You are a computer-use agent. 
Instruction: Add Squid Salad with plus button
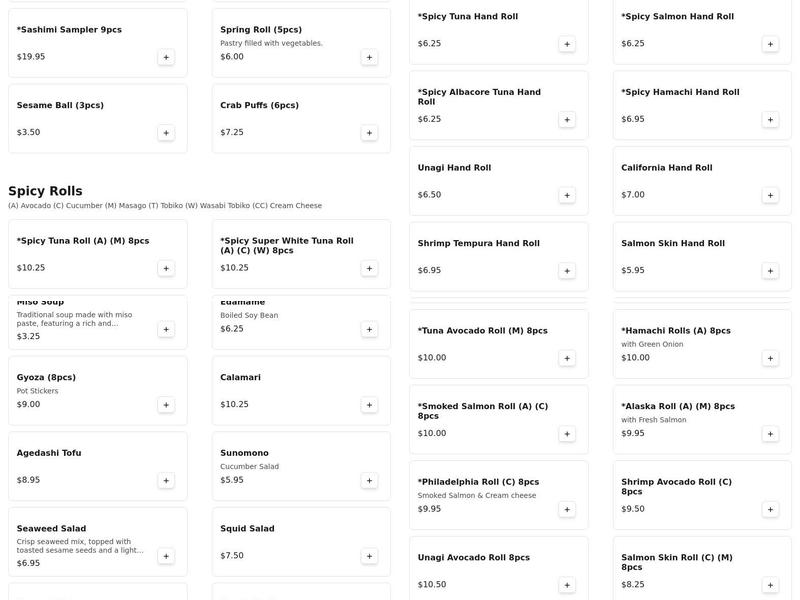pyautogui.click(x=369, y=556)
